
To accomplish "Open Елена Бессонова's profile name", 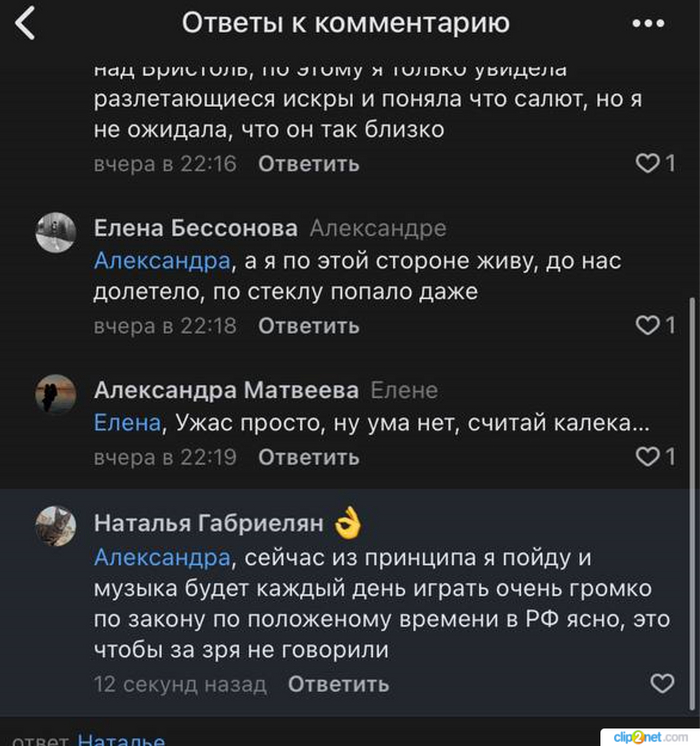I will click(x=195, y=228).
